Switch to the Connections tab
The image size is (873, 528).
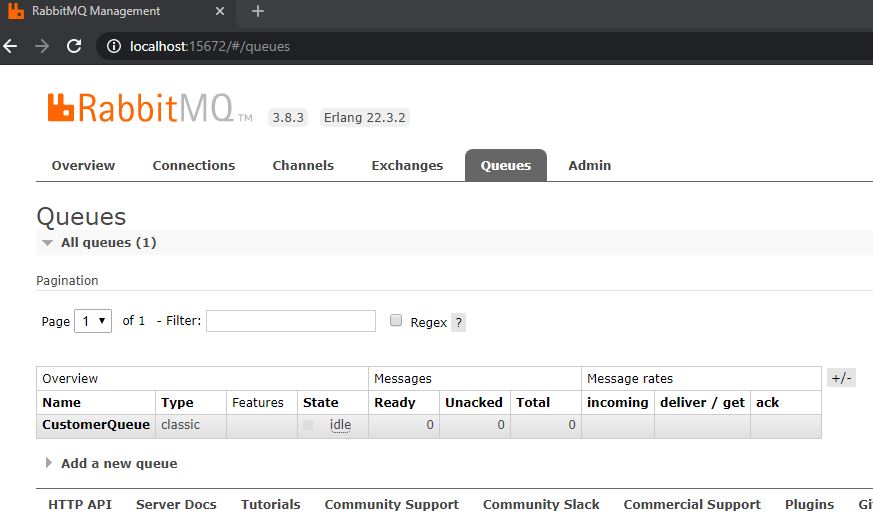tap(194, 165)
